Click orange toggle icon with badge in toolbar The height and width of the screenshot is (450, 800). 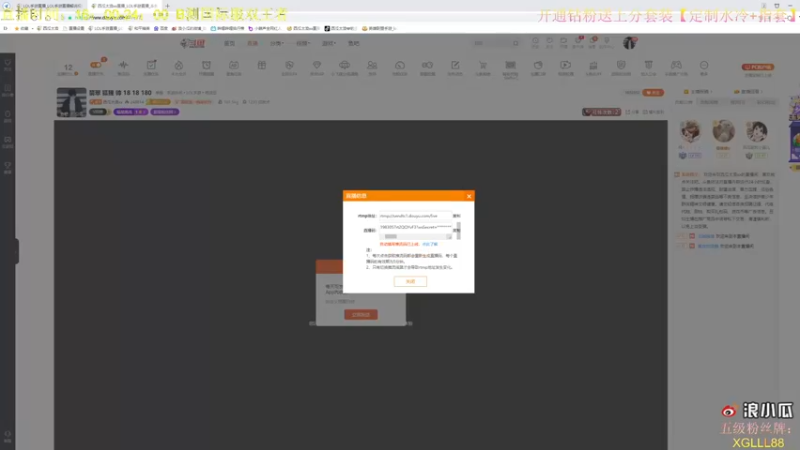96,67
